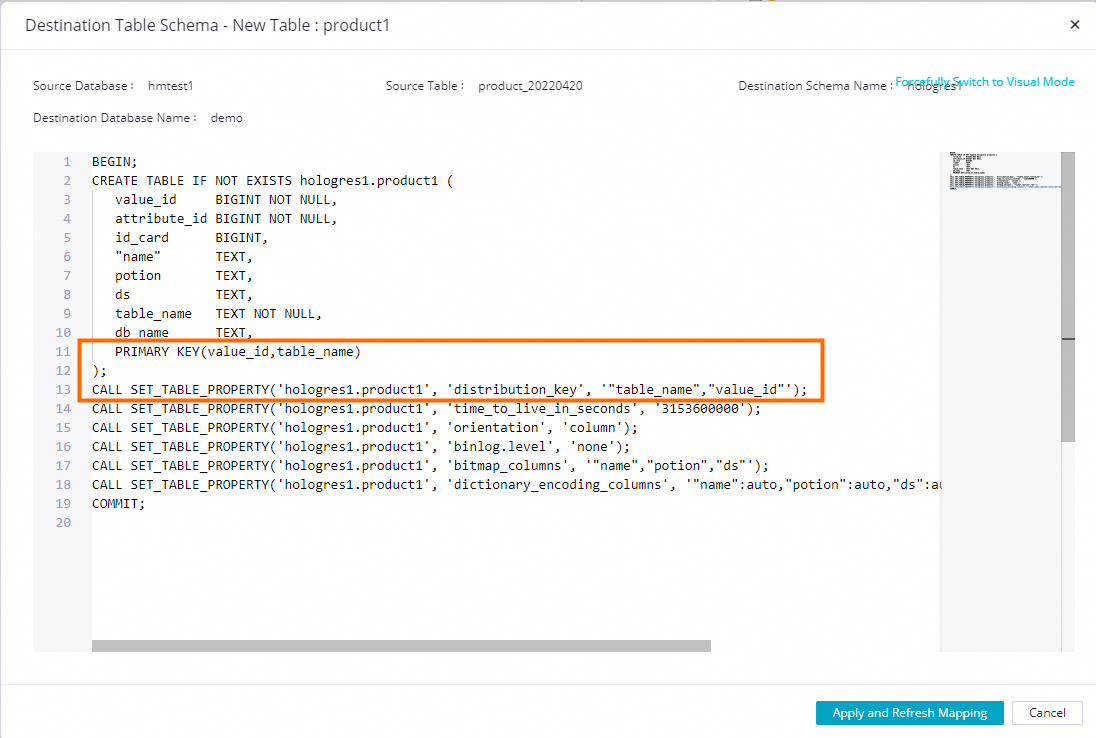Click the source database value hmtest1
Screen dimensions: 1096x738
point(171,86)
